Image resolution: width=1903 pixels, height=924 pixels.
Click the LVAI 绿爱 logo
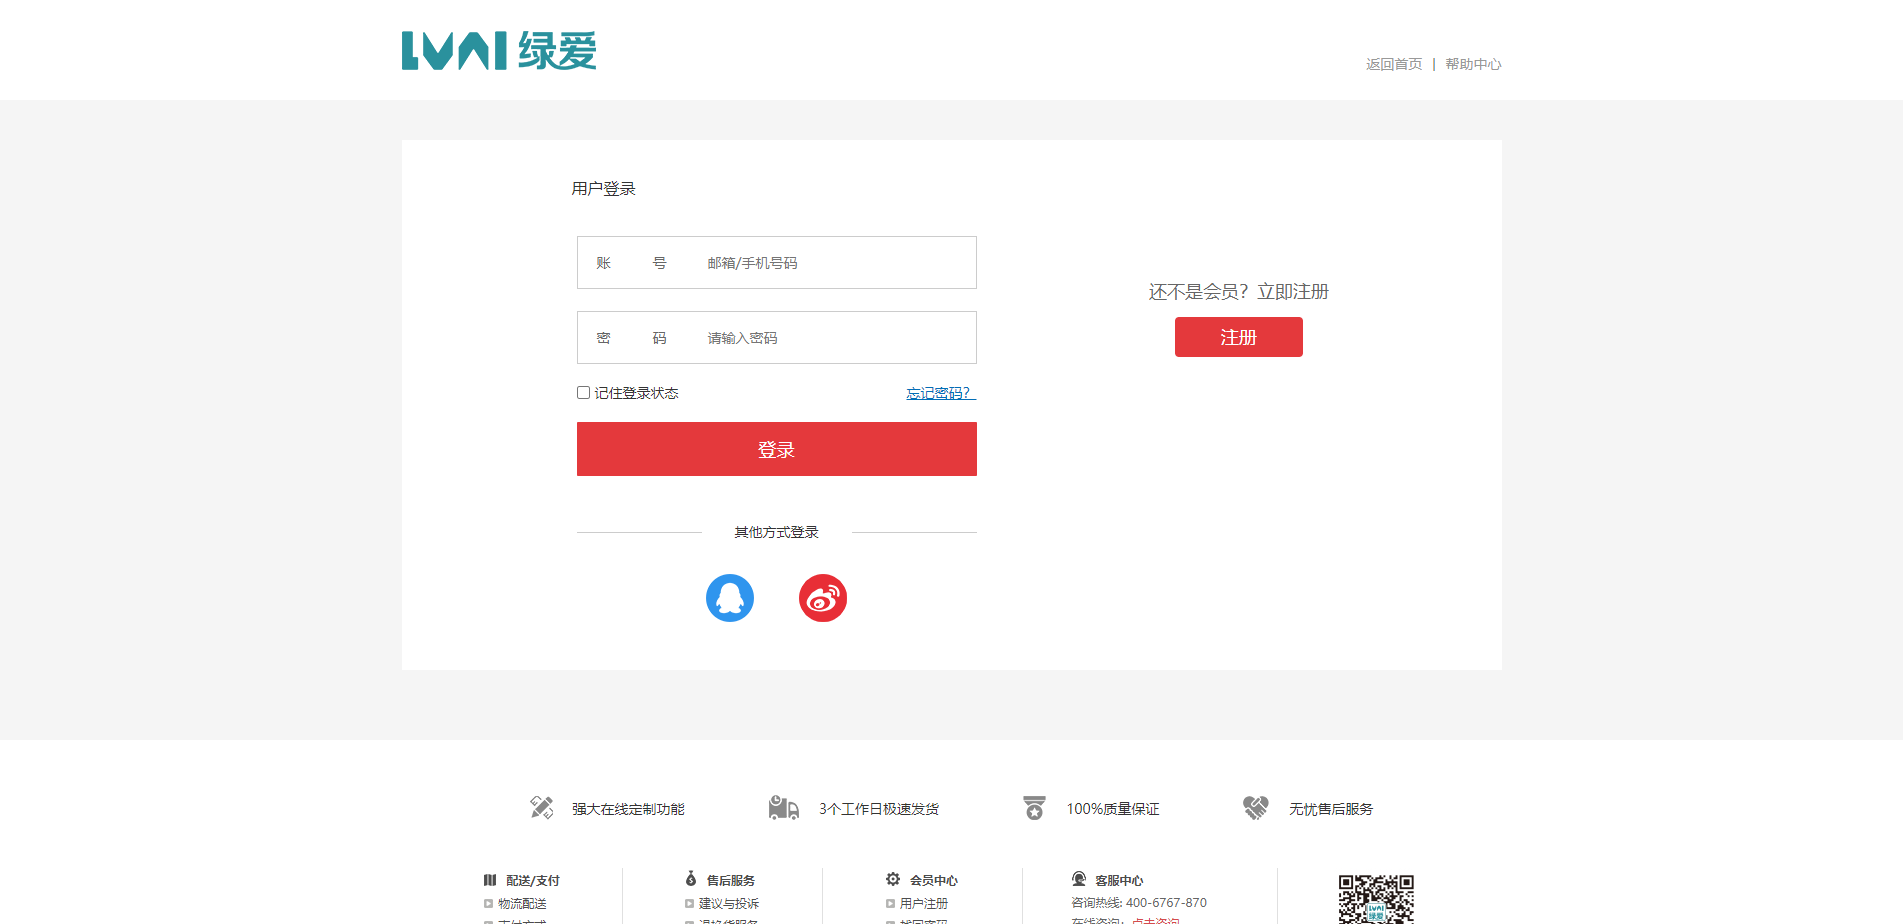pyautogui.click(x=498, y=51)
